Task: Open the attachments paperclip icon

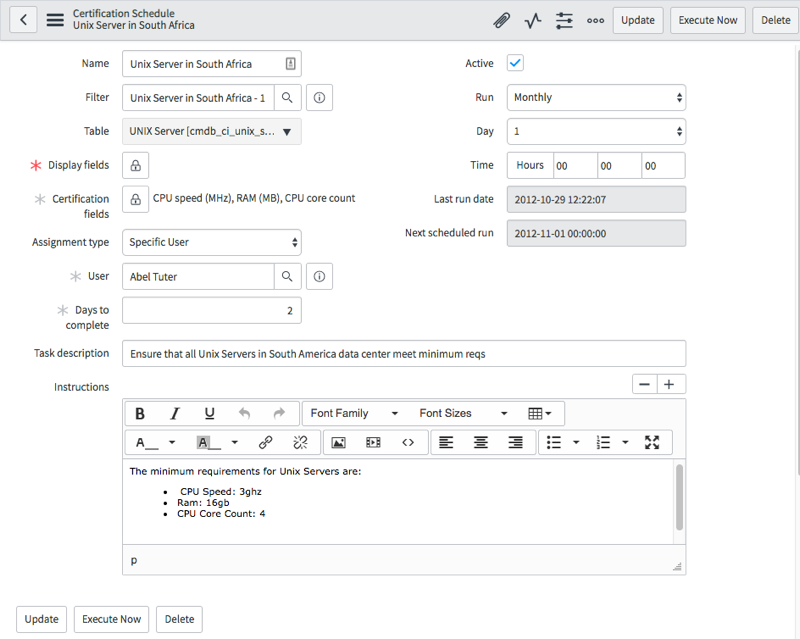Action: 502,20
